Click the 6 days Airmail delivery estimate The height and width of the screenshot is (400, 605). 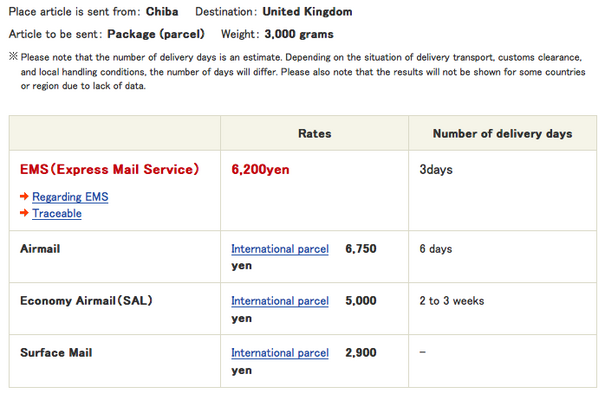click(x=436, y=249)
